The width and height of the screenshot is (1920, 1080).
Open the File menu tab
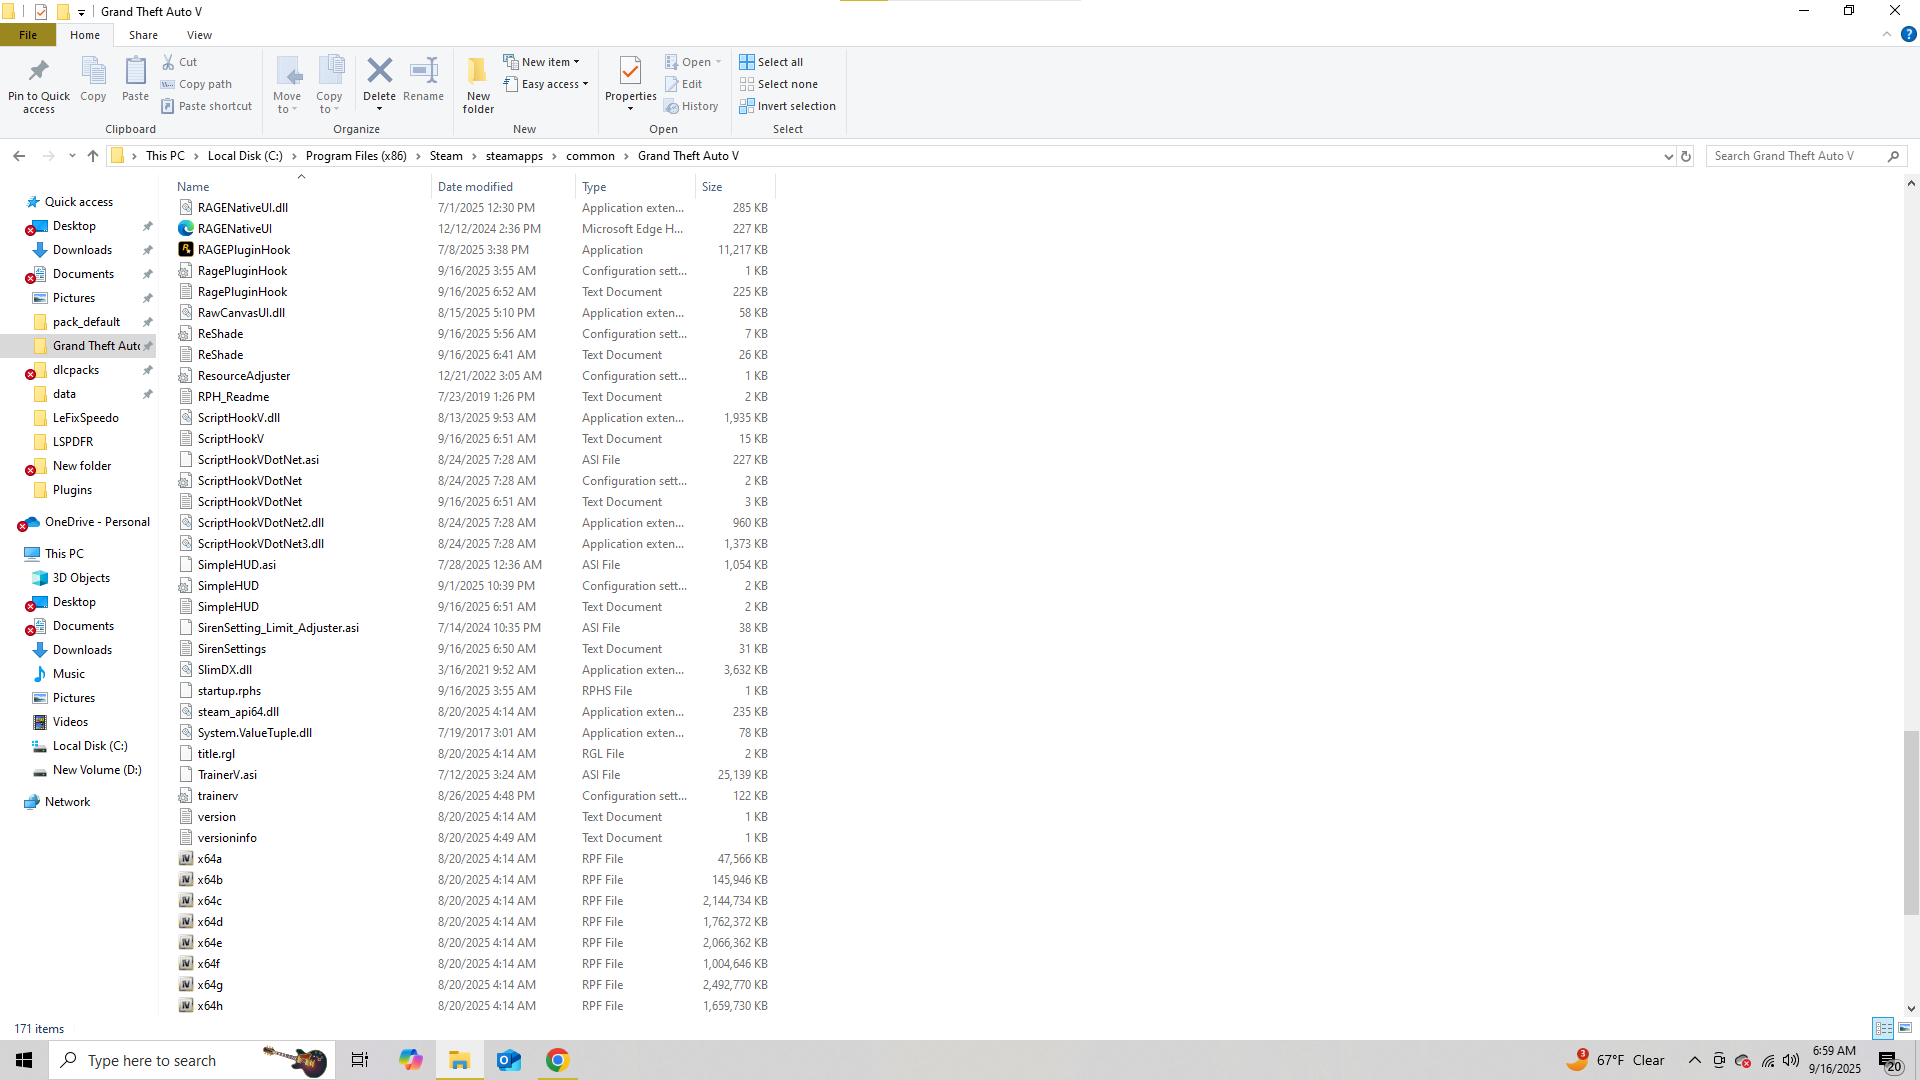point(28,35)
